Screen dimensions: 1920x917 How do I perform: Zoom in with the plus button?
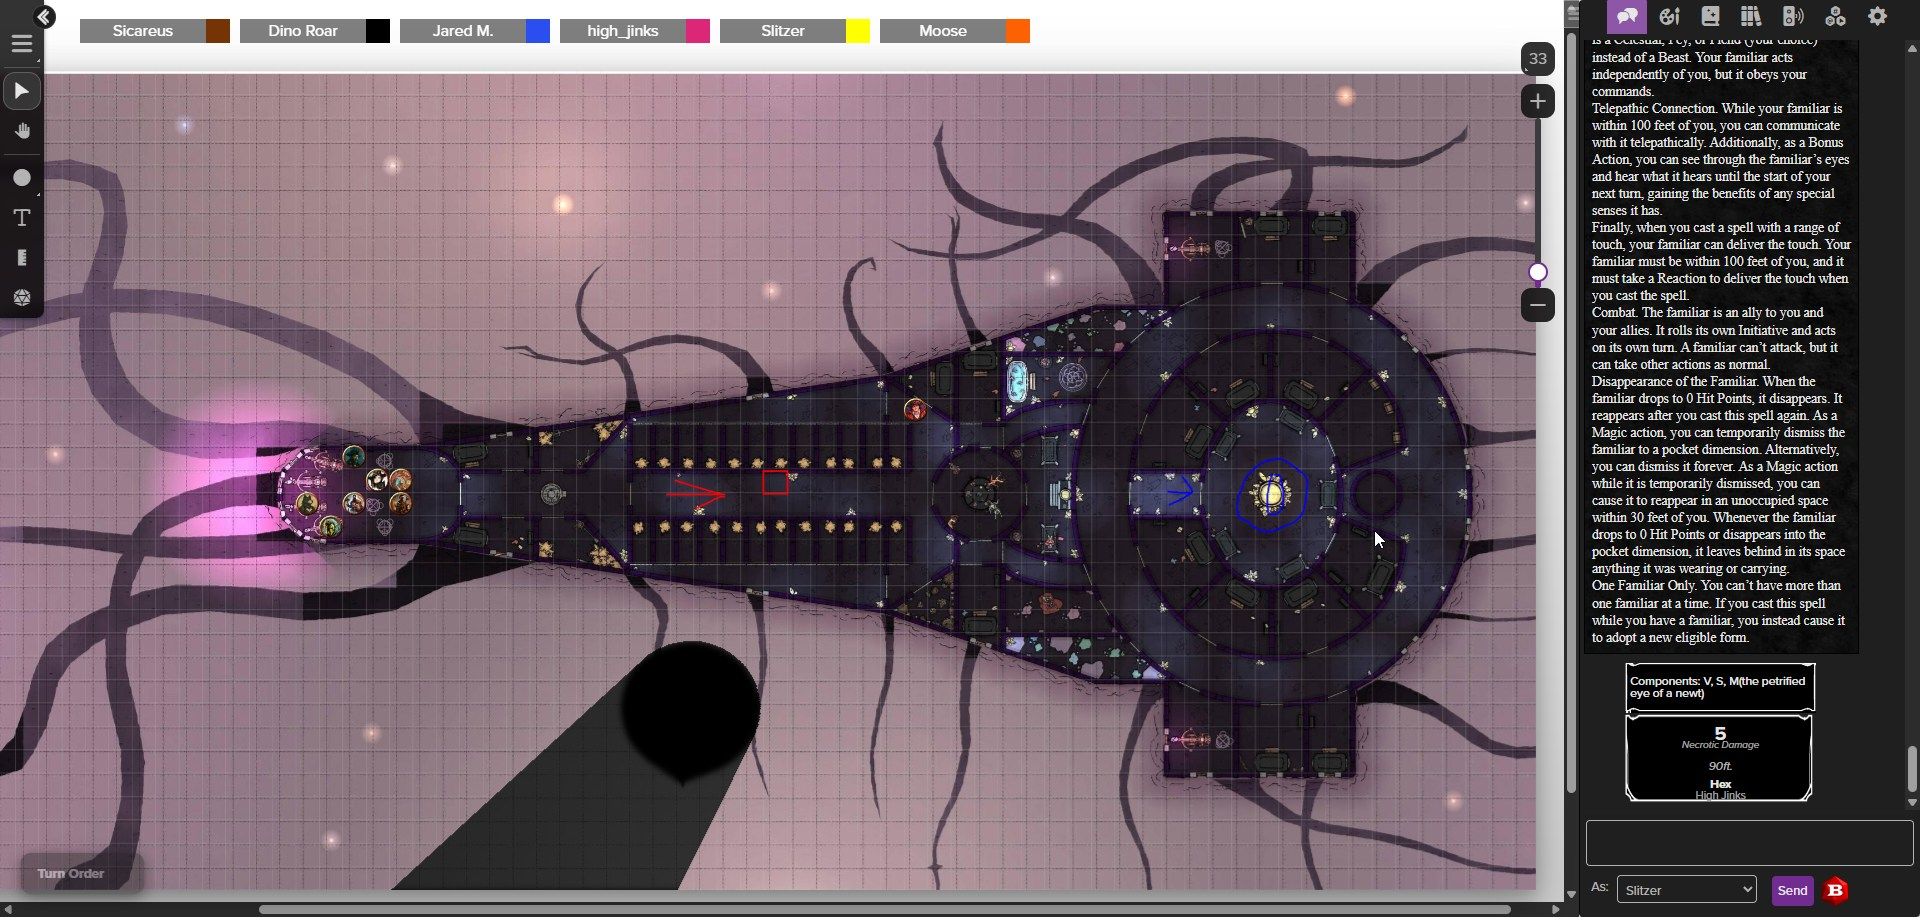[1537, 101]
